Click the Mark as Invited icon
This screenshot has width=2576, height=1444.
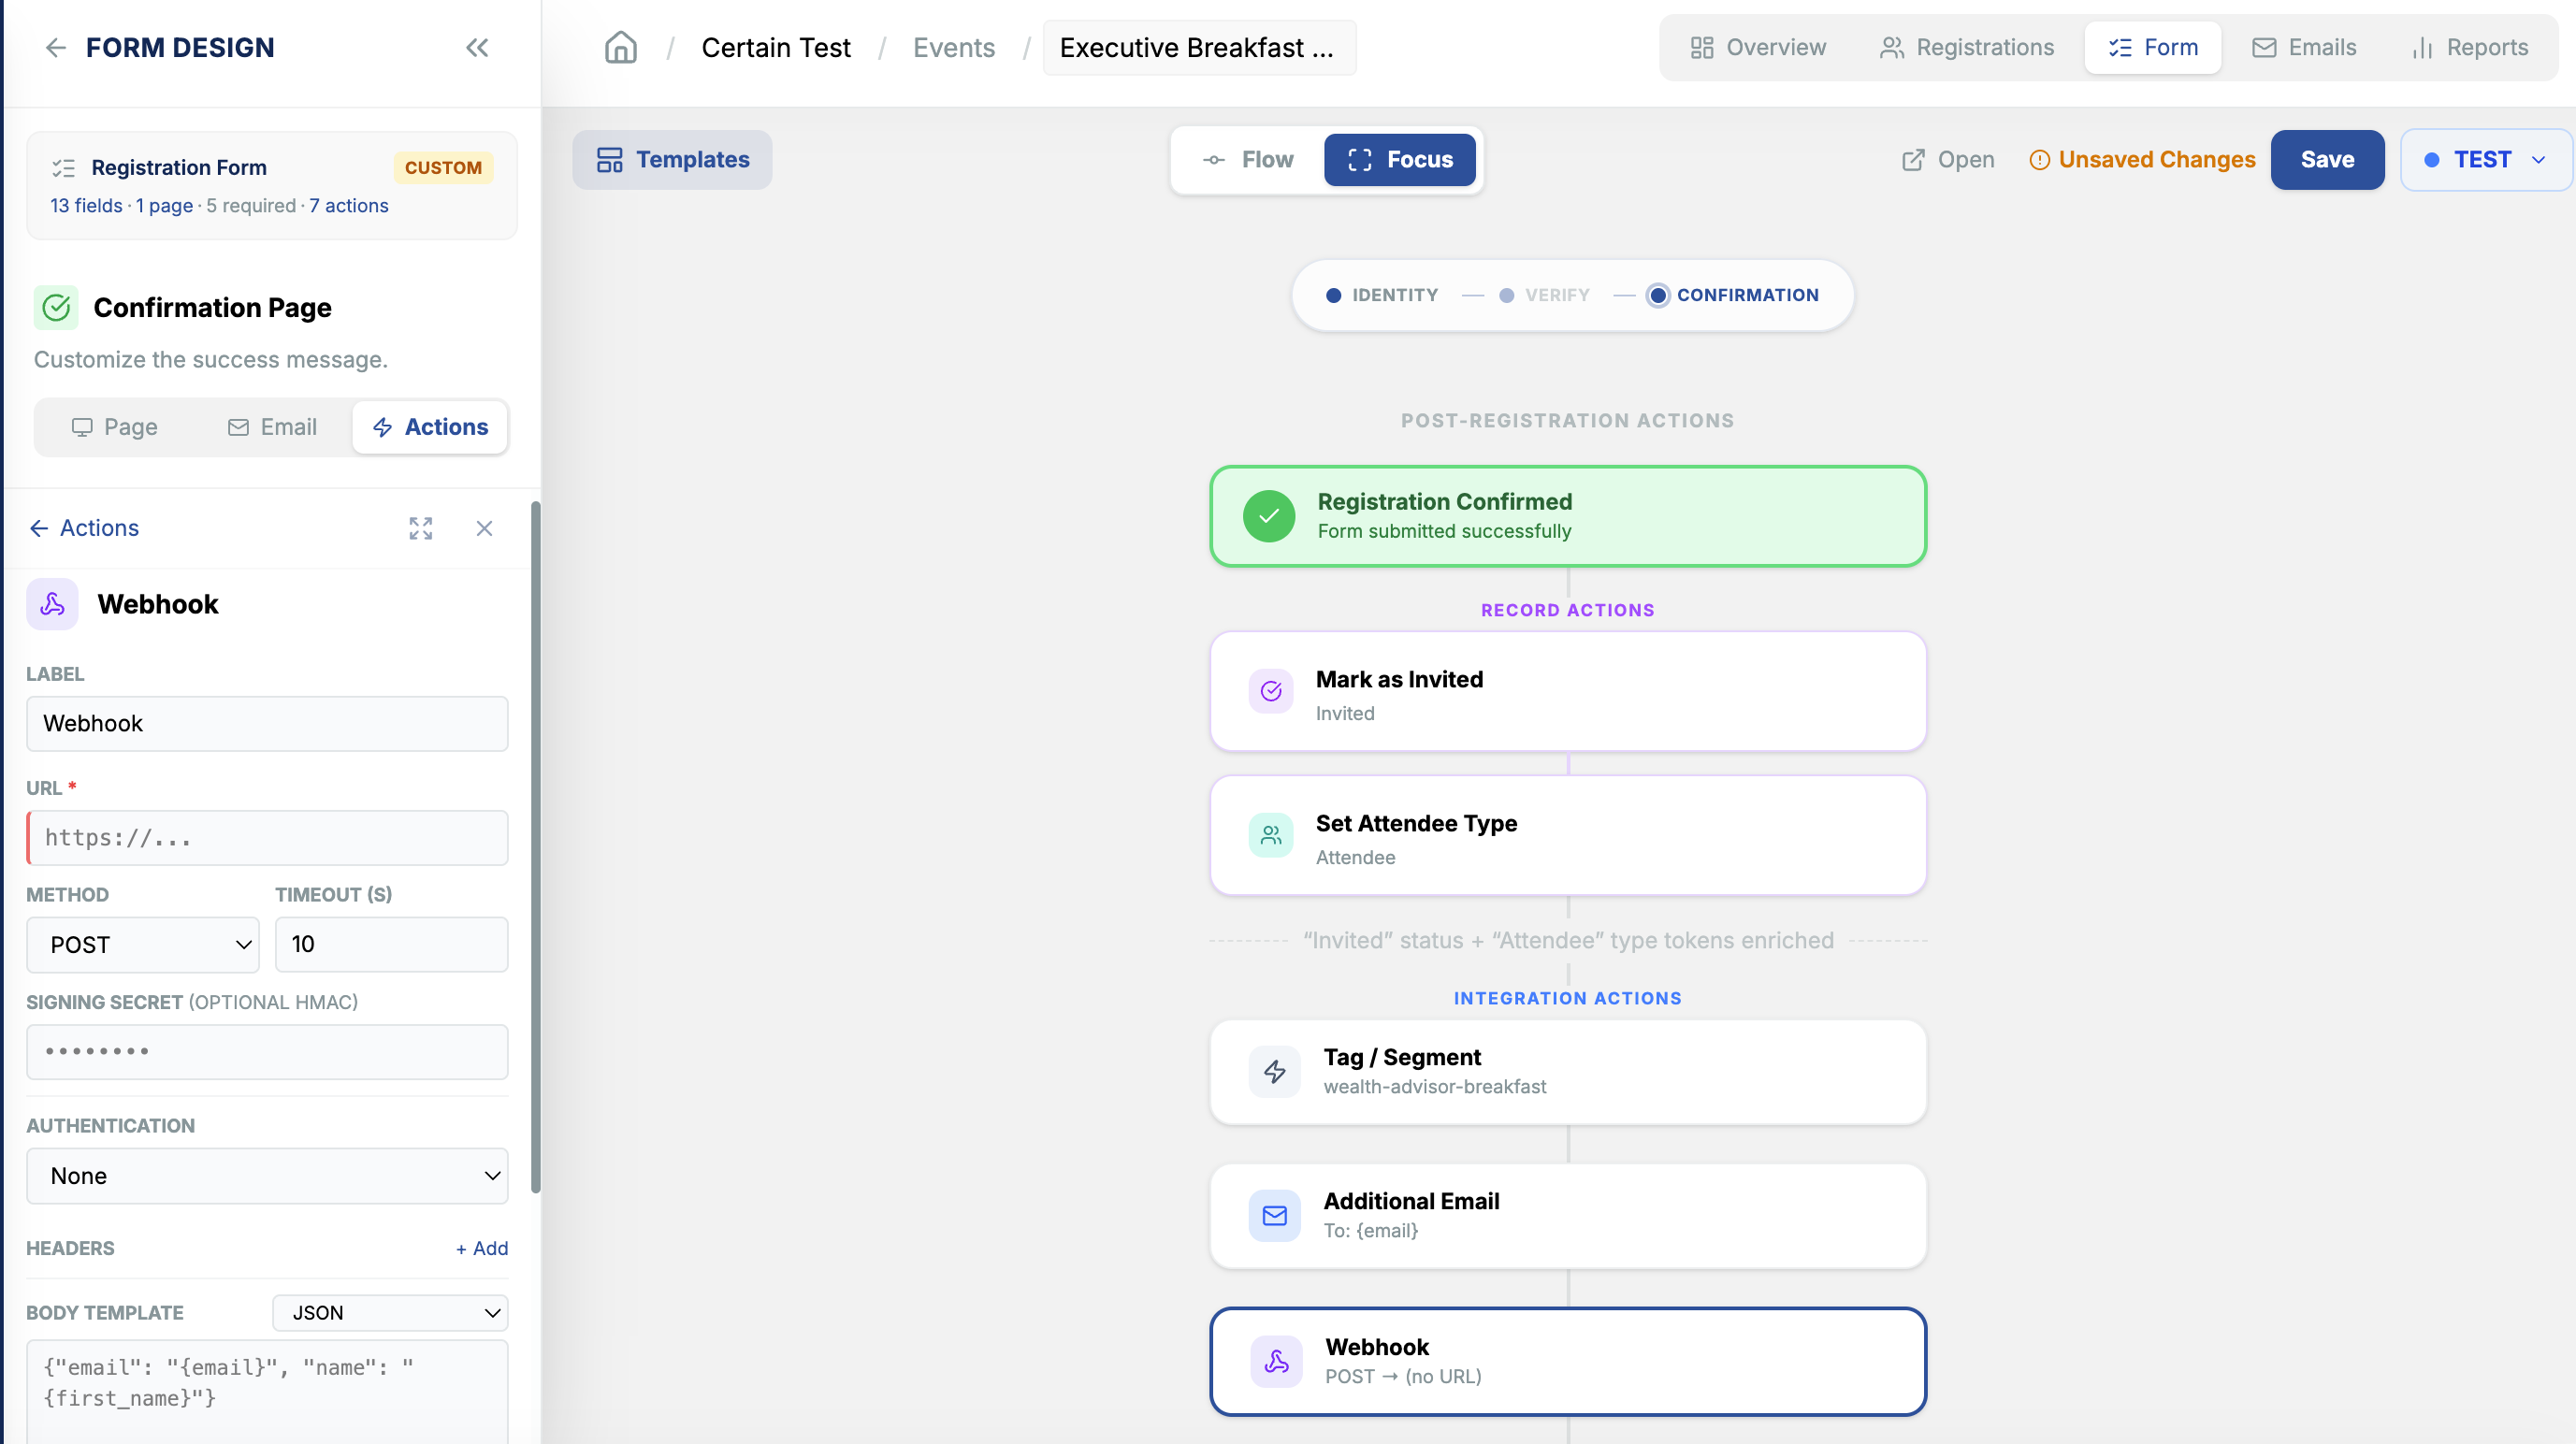point(1271,691)
